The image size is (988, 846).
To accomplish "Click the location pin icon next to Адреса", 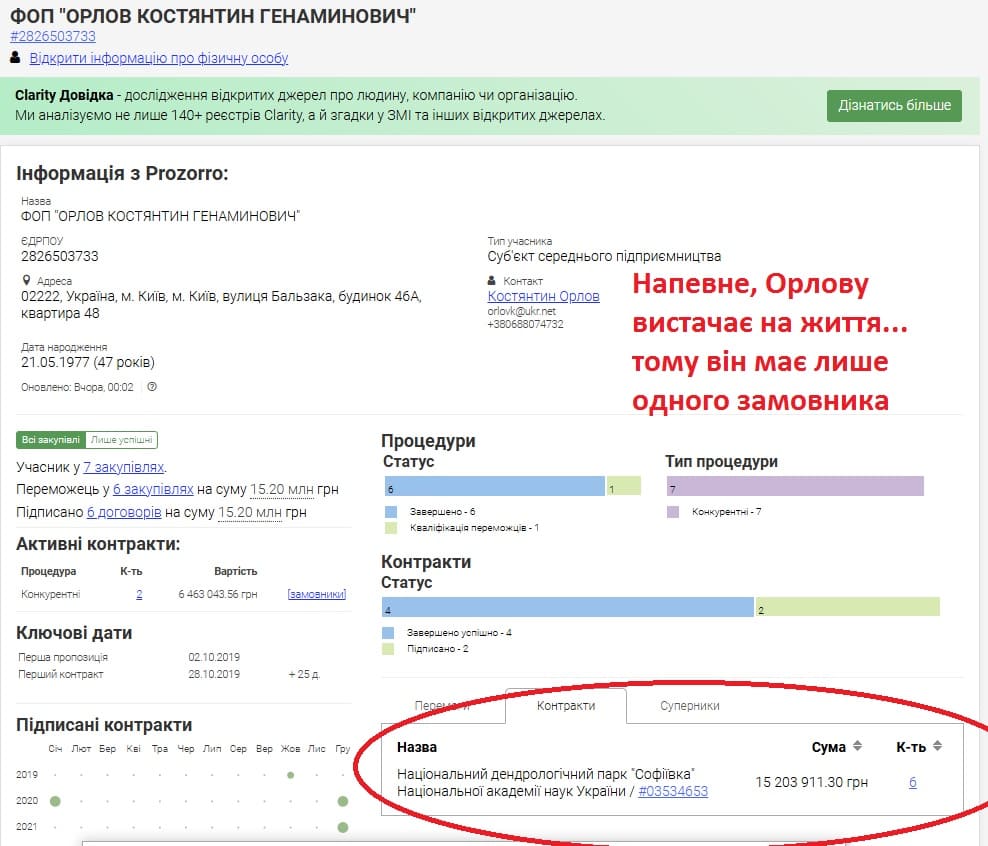I will (x=26, y=281).
